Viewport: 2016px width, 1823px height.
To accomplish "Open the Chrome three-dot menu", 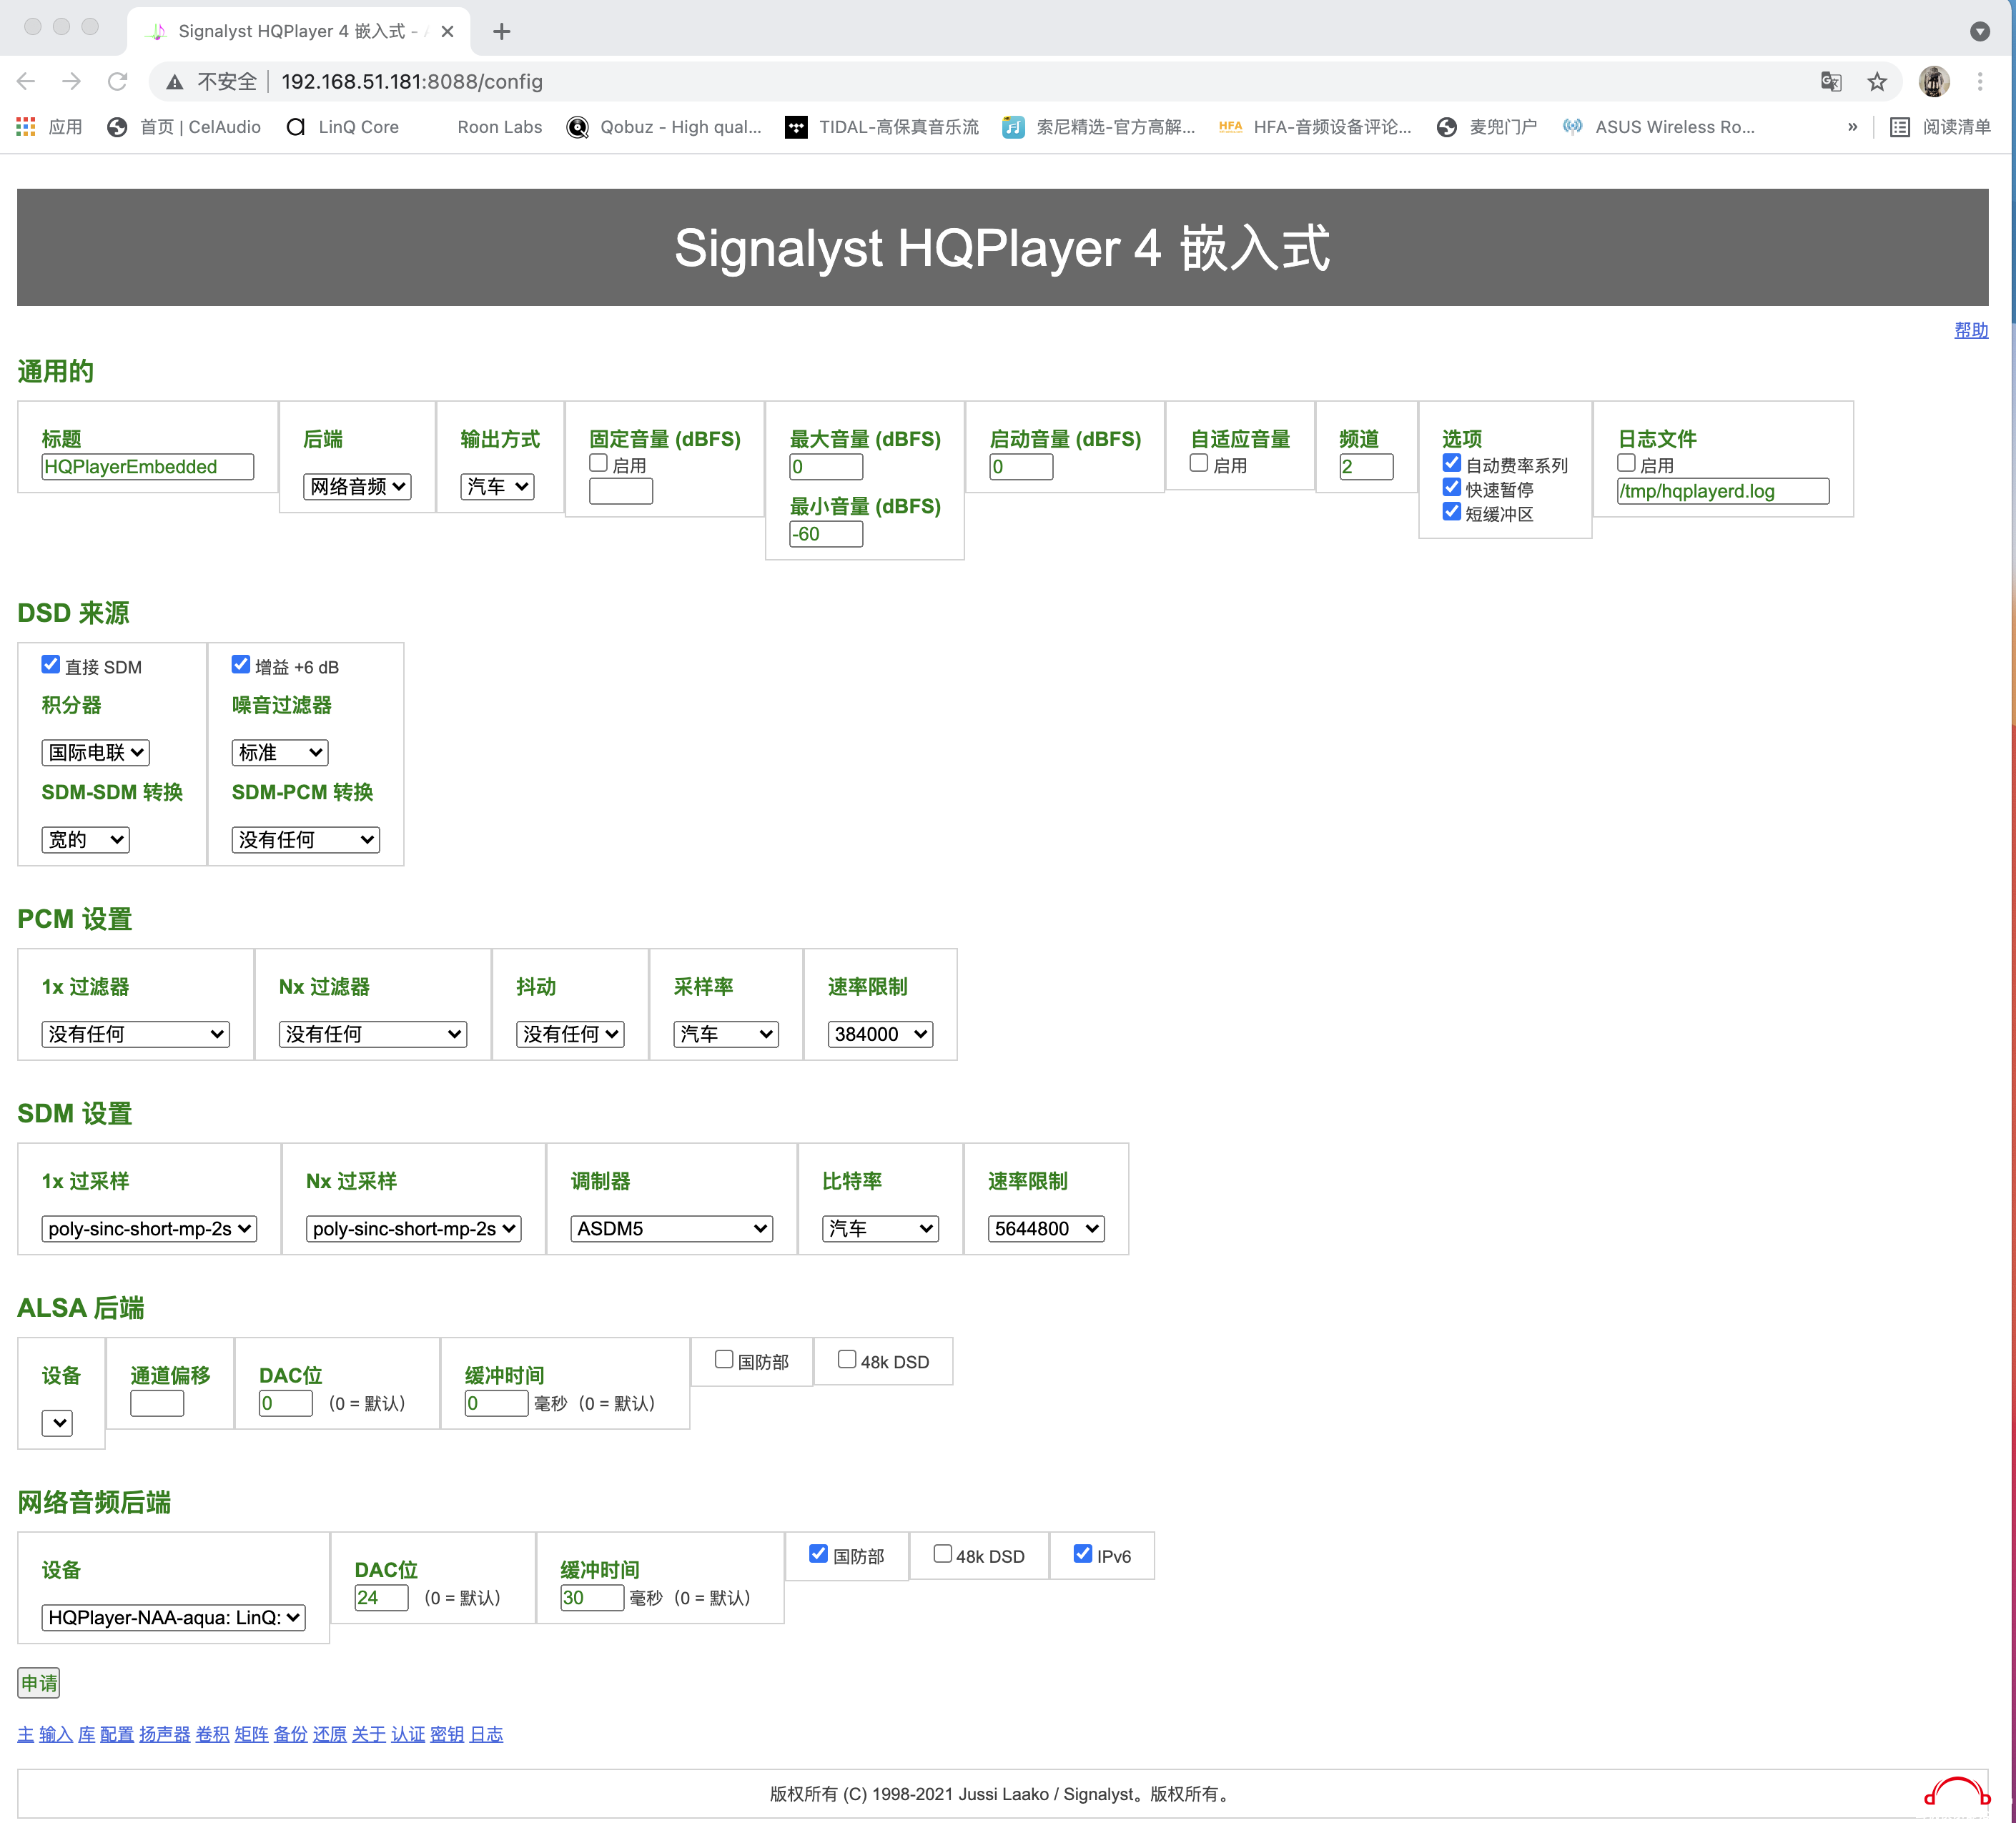I will coord(1980,81).
